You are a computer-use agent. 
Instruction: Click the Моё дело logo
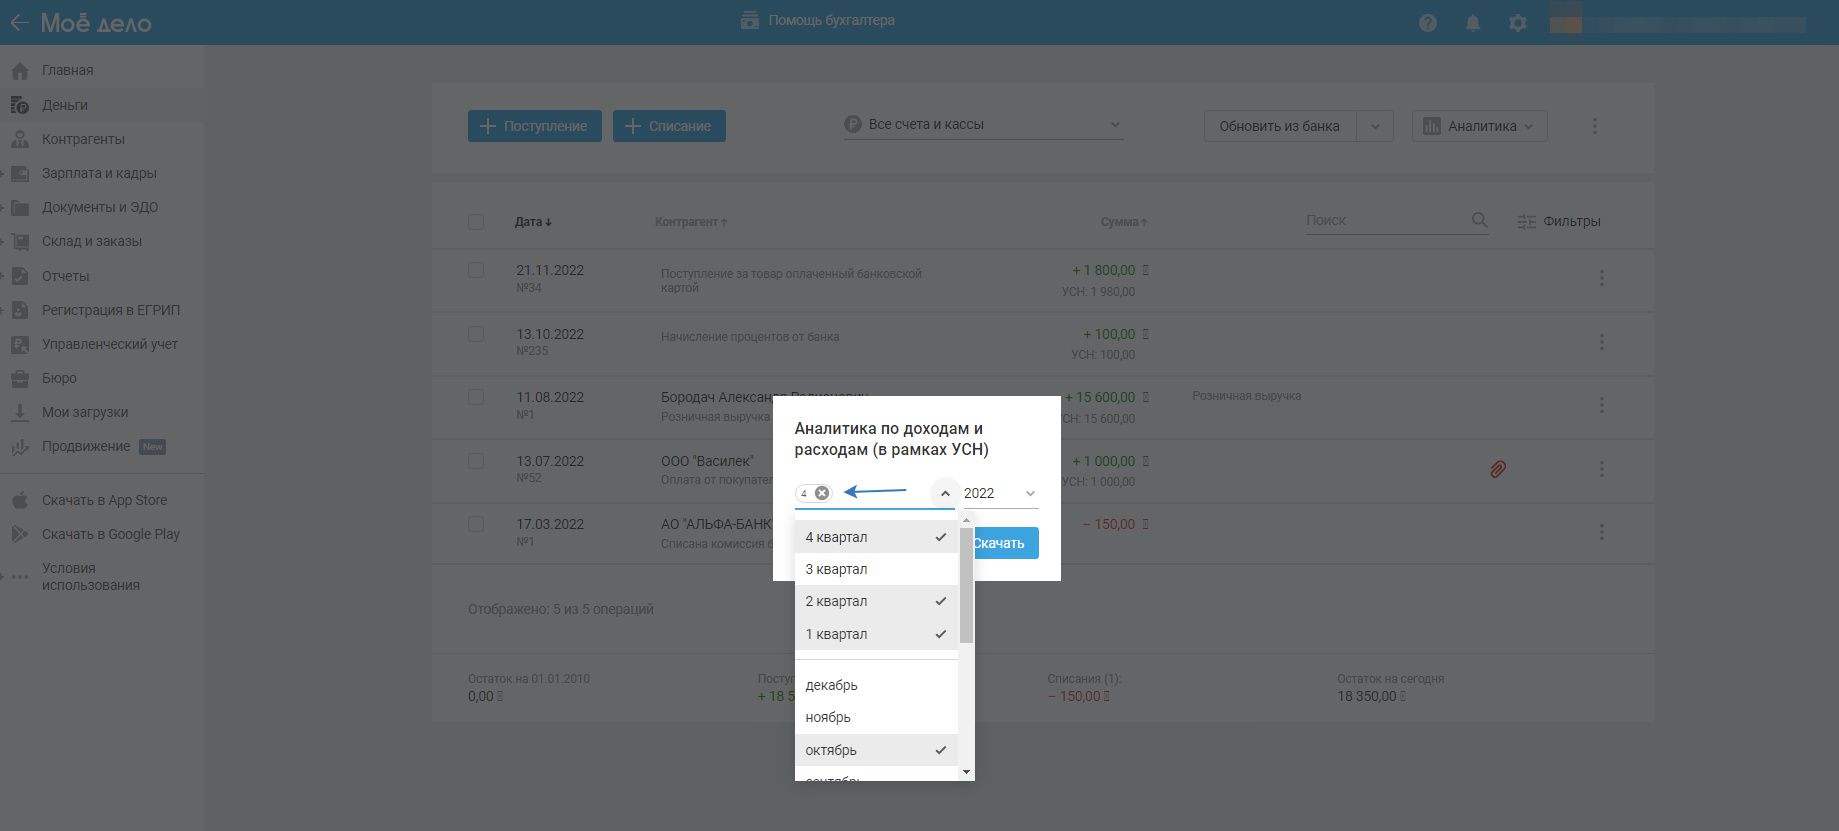(96, 22)
